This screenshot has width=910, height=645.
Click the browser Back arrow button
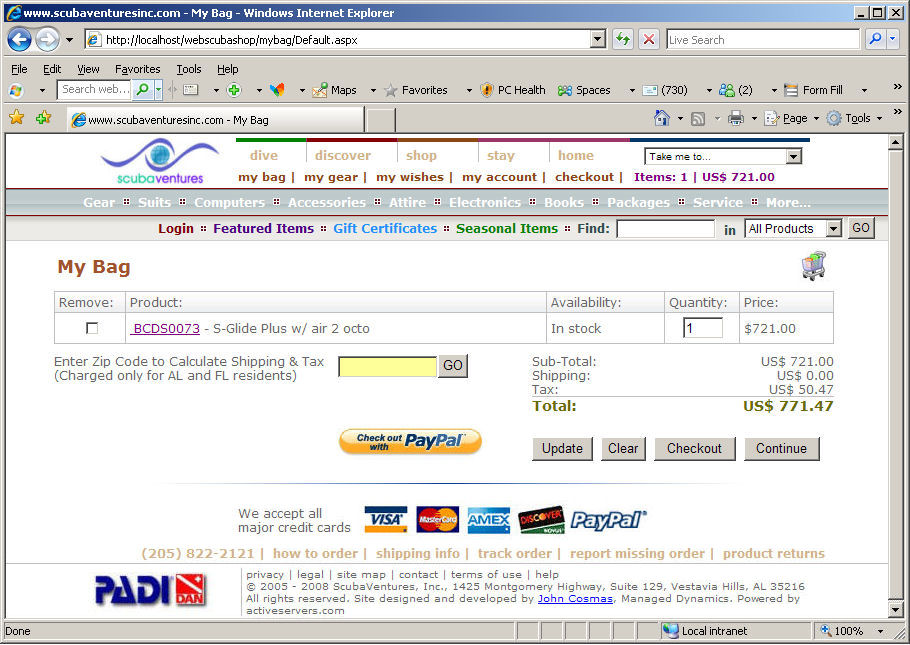coord(19,39)
